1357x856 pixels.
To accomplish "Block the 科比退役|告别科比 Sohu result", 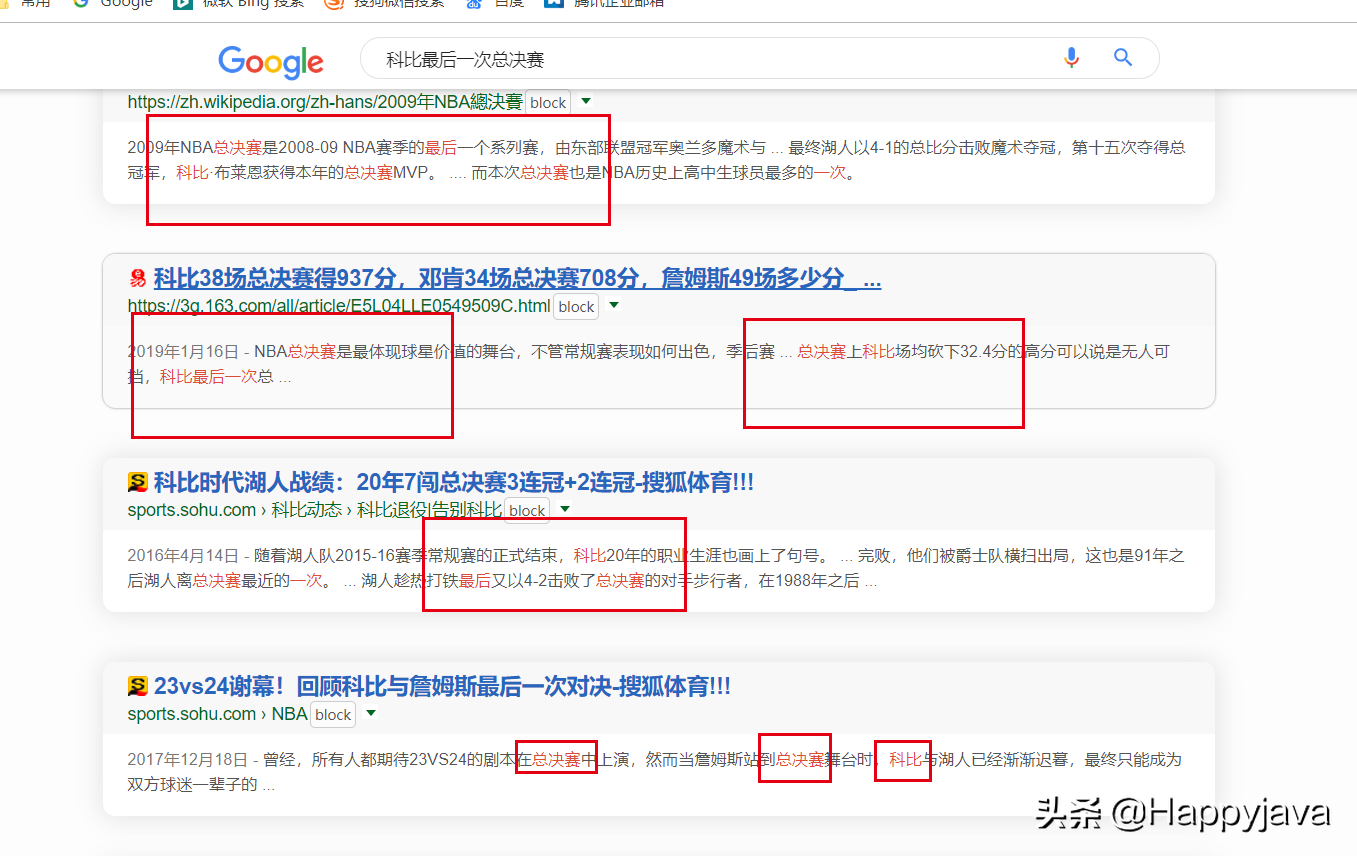I will click(527, 511).
